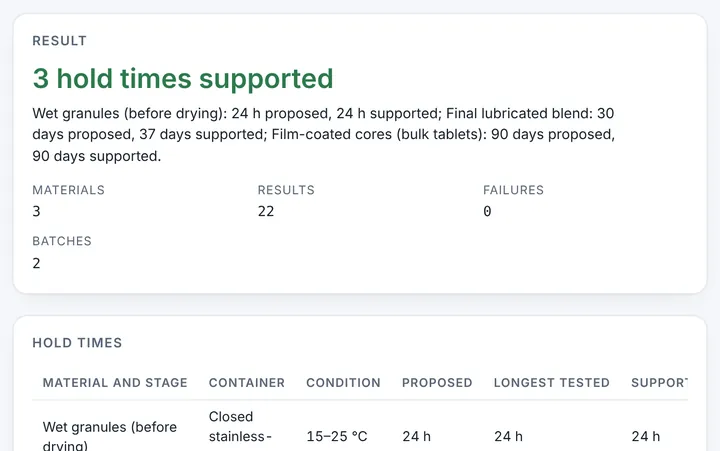
Task: Click the 'Closed stainless-' container cell
Action: 240,427
